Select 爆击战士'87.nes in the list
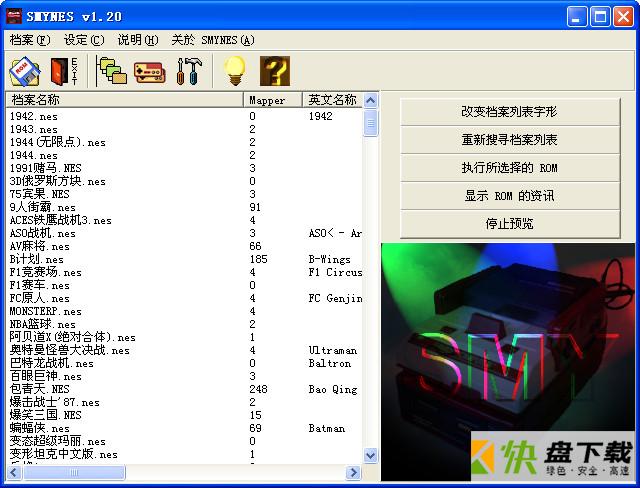The image size is (640, 488). pyautogui.click(x=54, y=402)
